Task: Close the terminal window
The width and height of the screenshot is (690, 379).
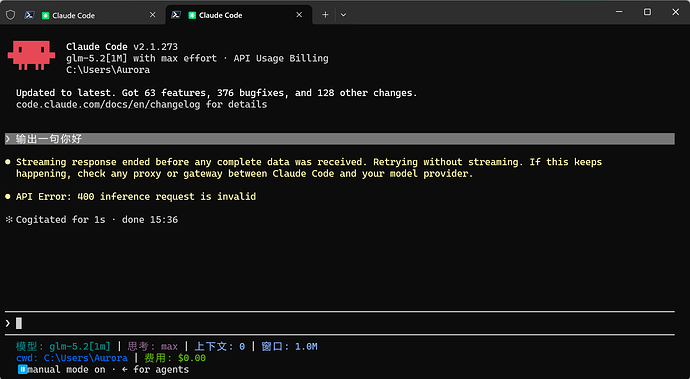Action: point(675,12)
